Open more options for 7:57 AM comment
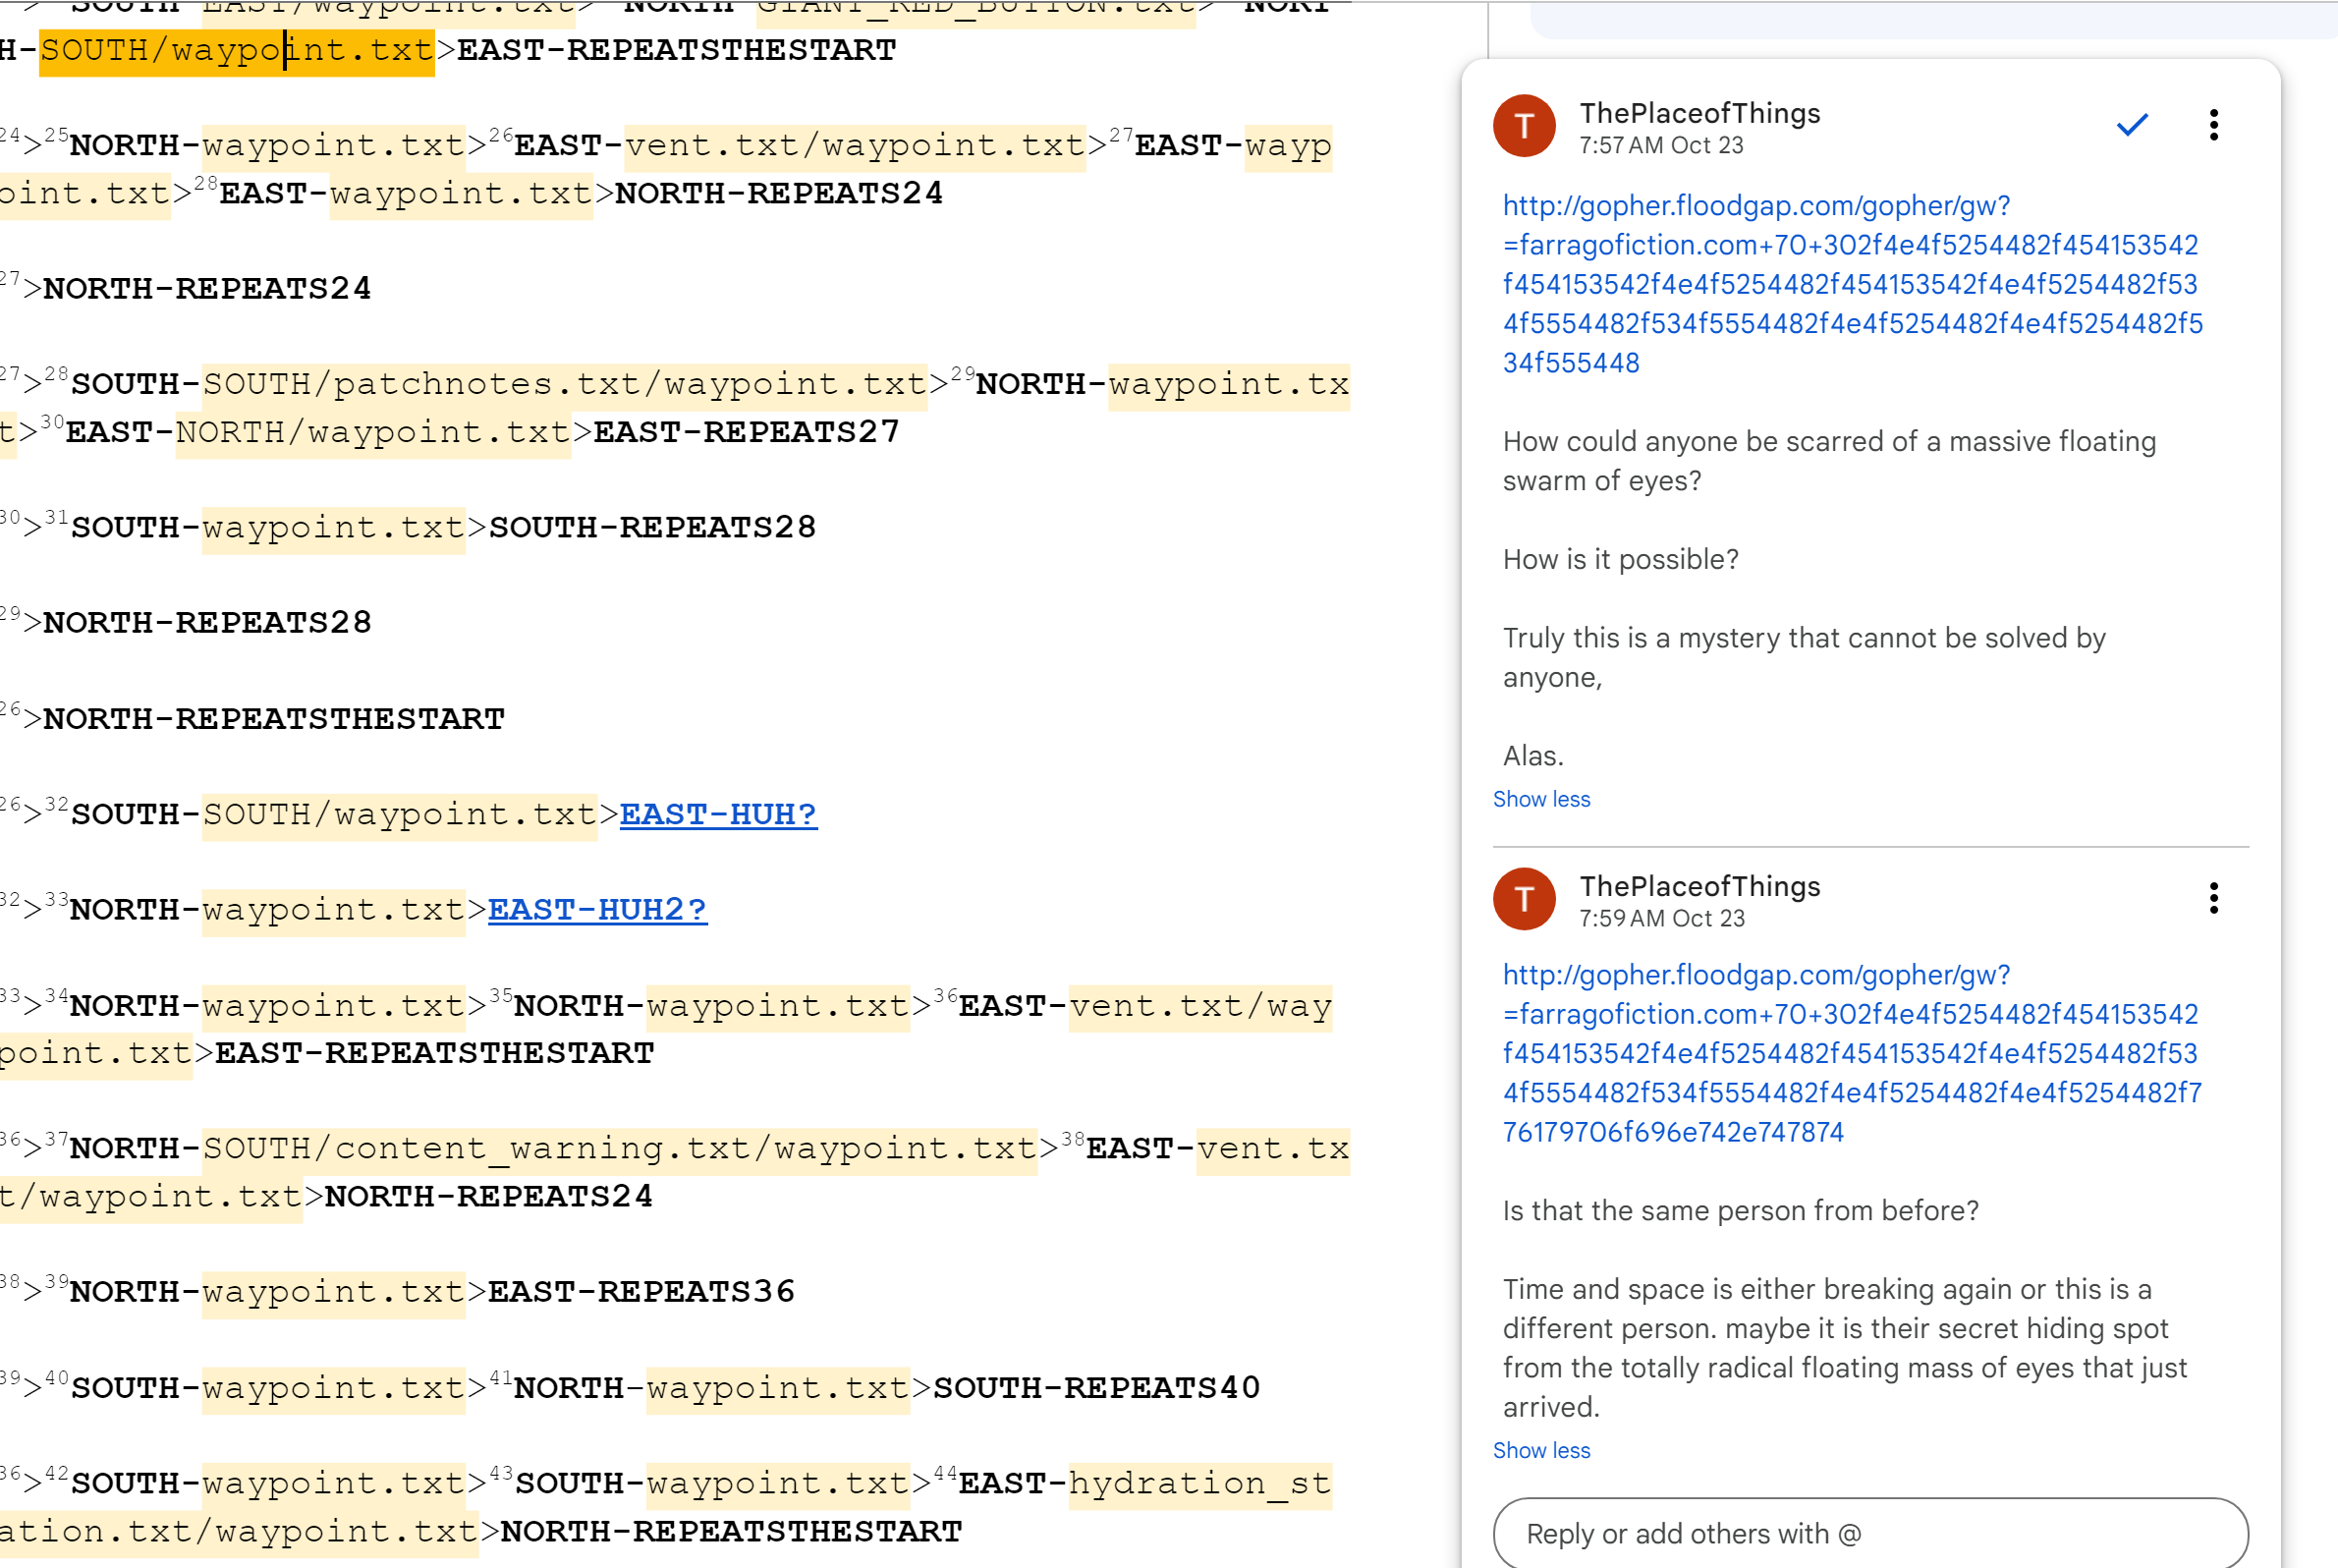 [x=2213, y=126]
